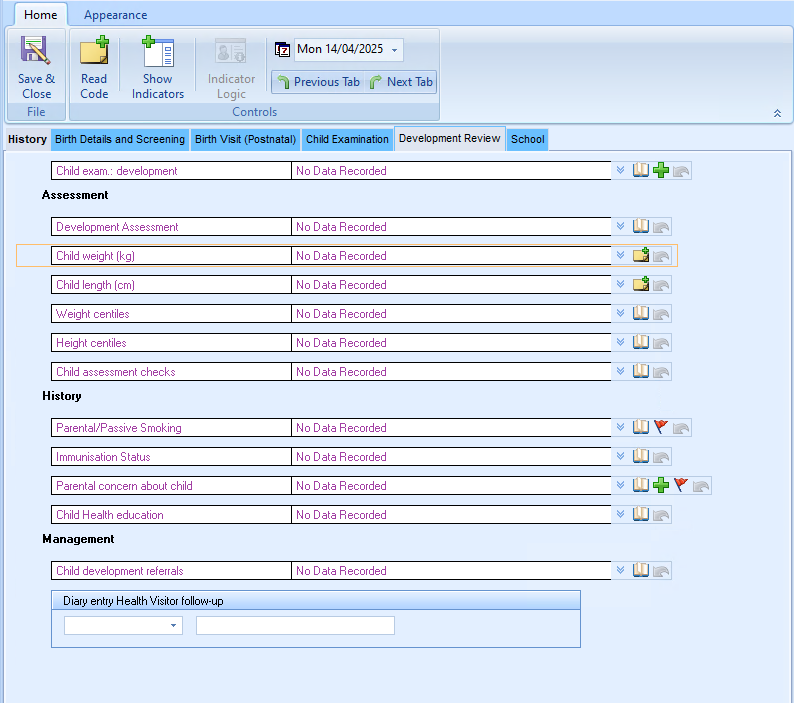The image size is (794, 703).
Task: Open Read Code book for Weight centiles
Action: click(x=641, y=313)
